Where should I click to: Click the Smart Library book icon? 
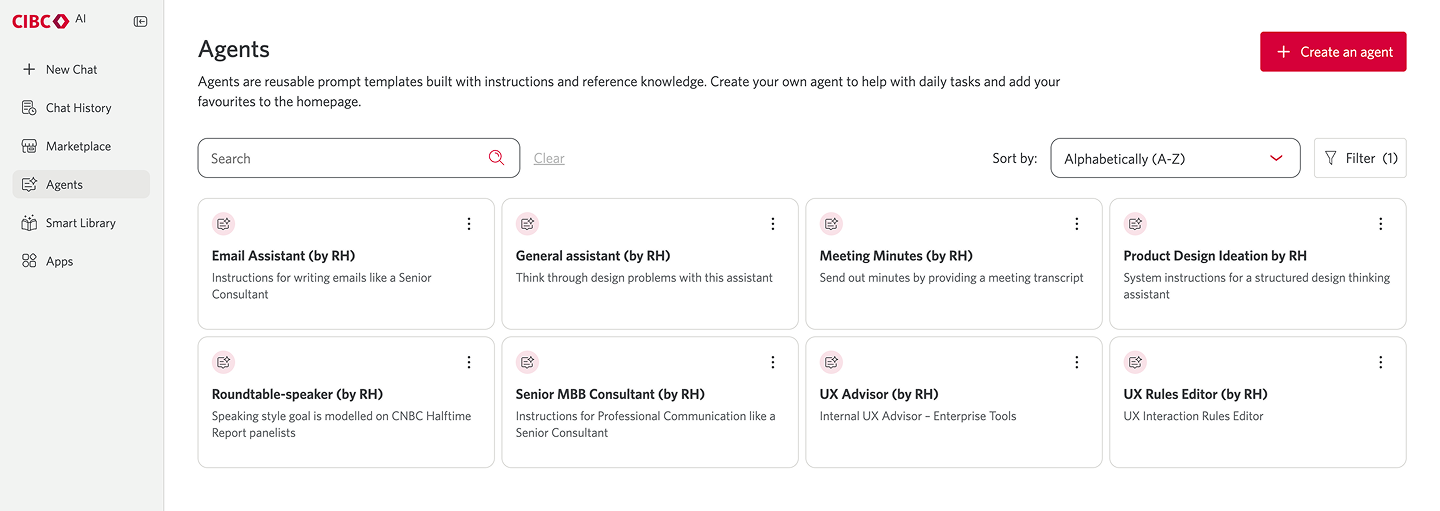pyautogui.click(x=29, y=223)
